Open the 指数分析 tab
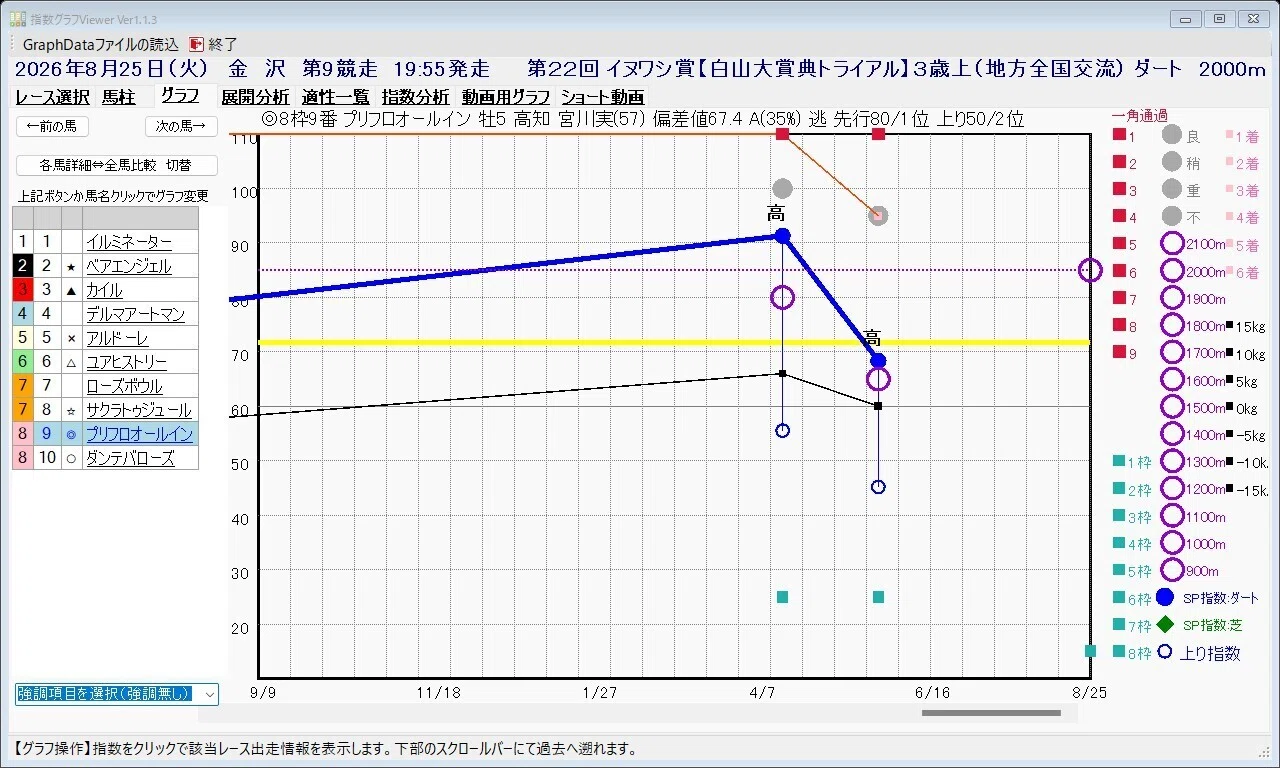1280x768 pixels. pos(416,97)
